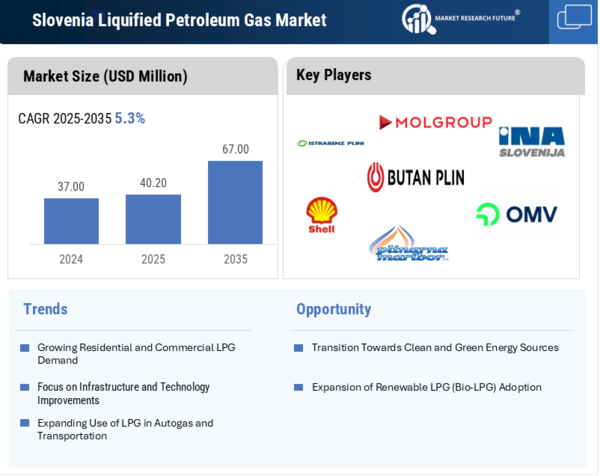This screenshot has width=600, height=476.
Task: Click the 2035 bar valued 67.00
Action: click(x=235, y=202)
